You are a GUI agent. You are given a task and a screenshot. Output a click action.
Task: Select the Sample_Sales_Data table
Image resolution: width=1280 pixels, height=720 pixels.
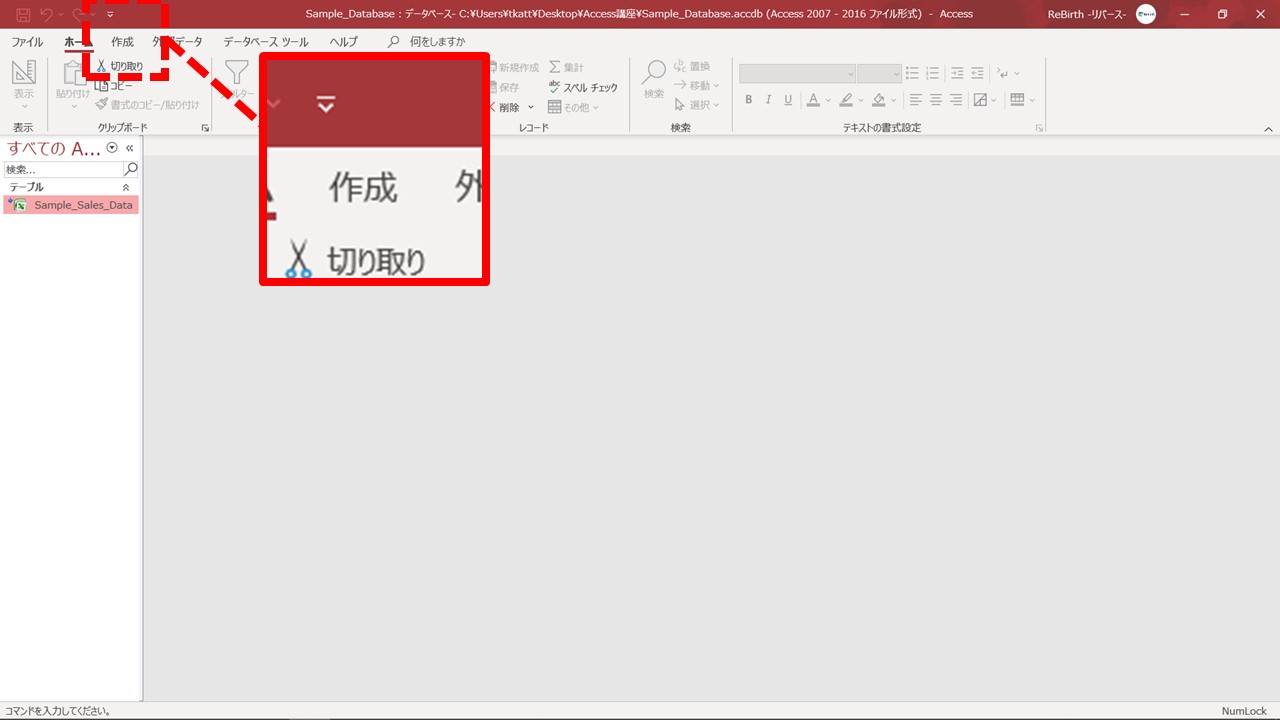[82, 205]
